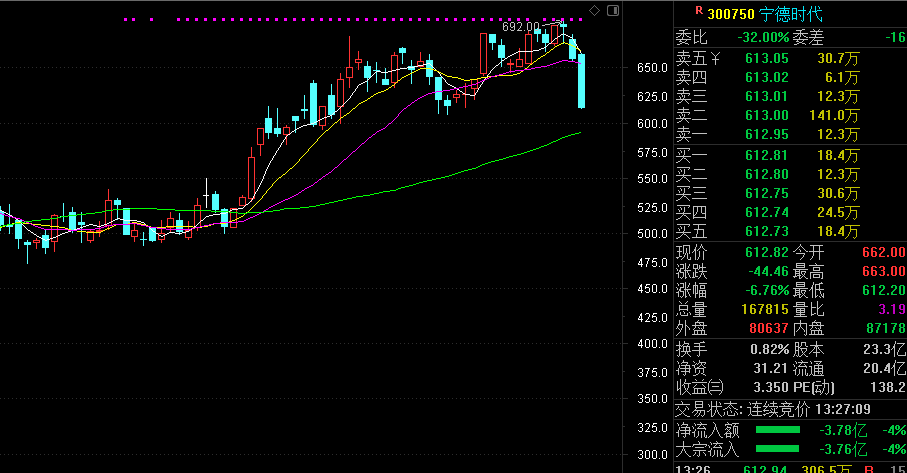
Task: Click the 650.0 price axis label
Action: click(652, 68)
